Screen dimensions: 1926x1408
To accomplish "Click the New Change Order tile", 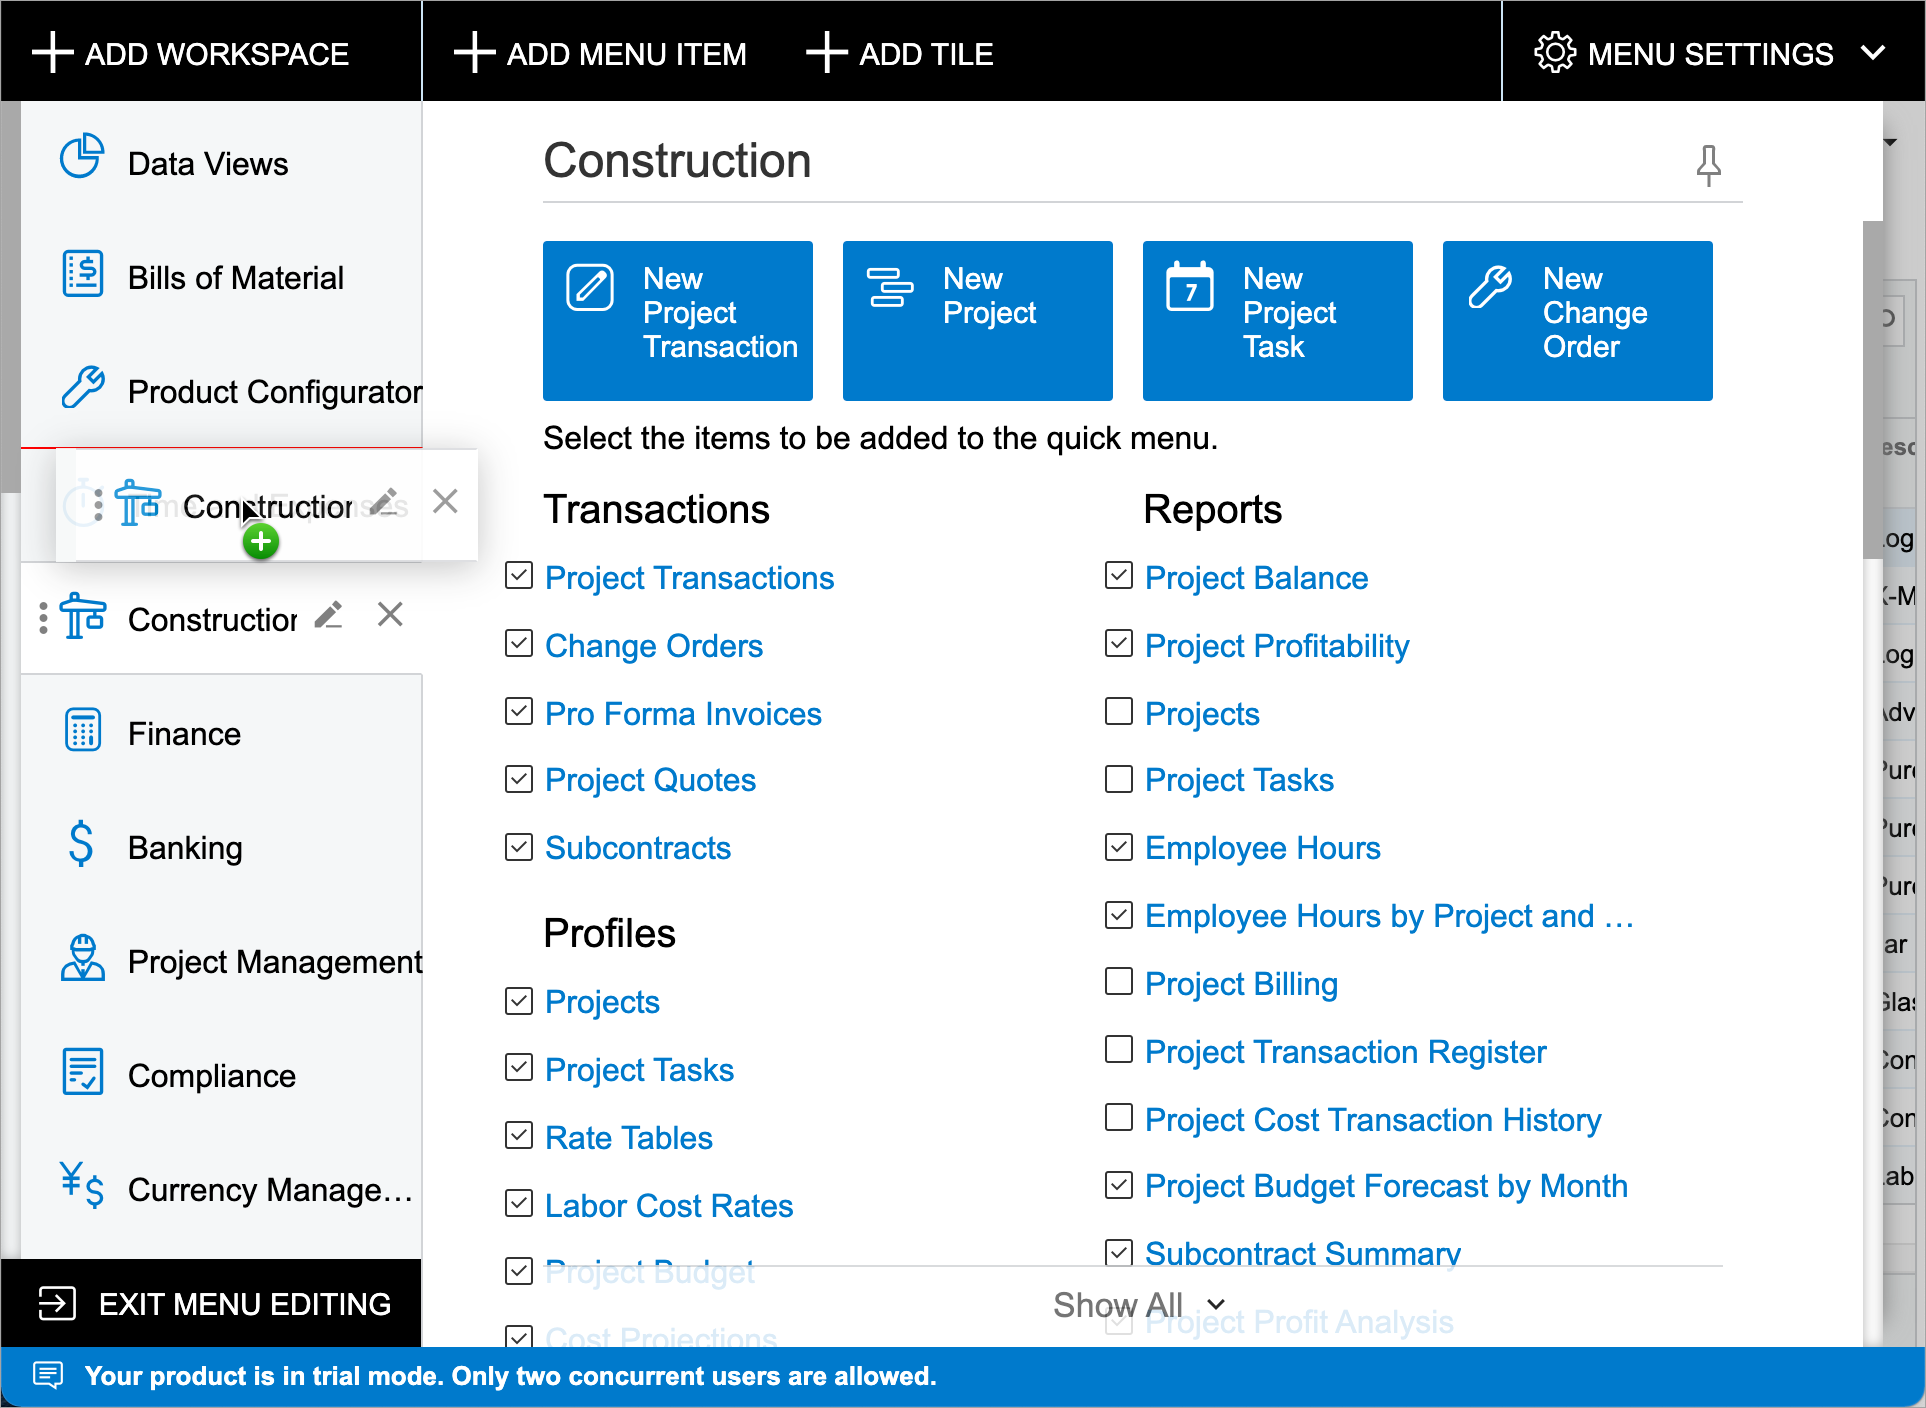I will click(x=1577, y=320).
